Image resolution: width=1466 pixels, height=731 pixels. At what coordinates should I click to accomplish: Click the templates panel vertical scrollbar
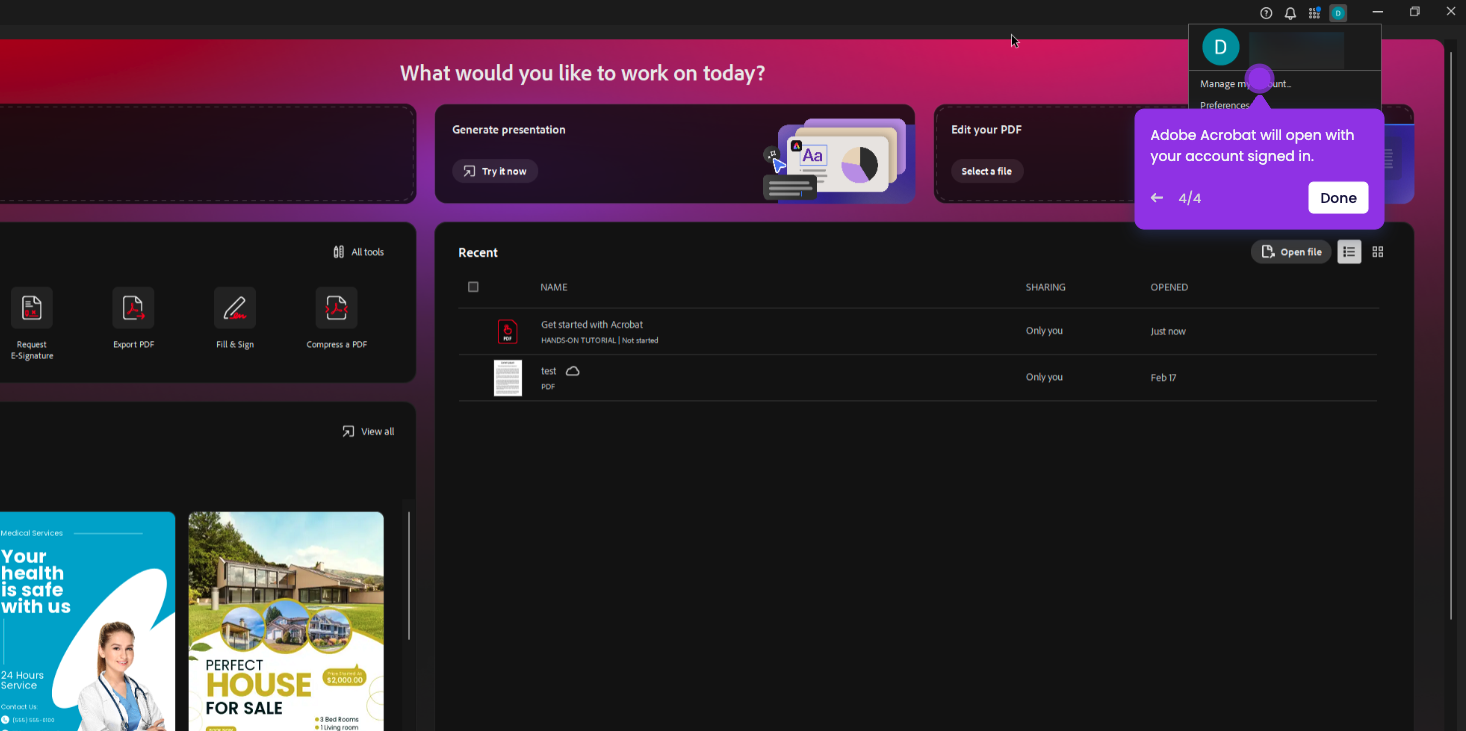click(x=409, y=575)
